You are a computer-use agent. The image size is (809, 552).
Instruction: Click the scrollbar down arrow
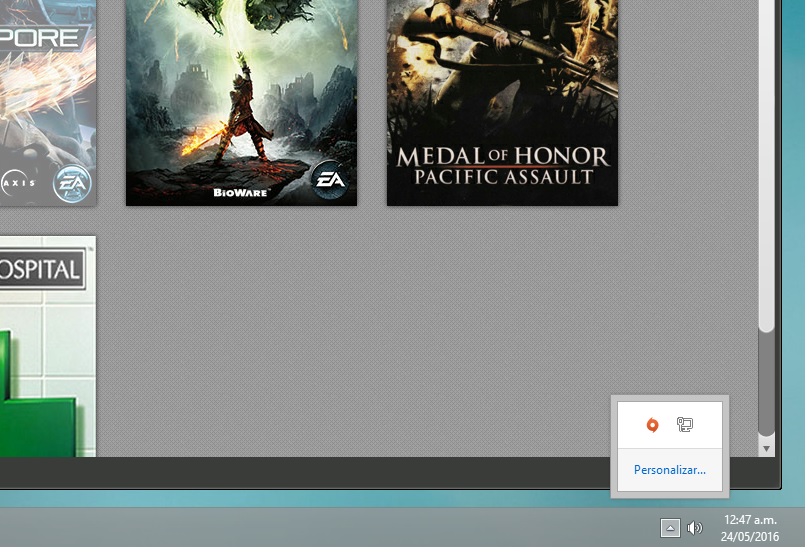766,449
